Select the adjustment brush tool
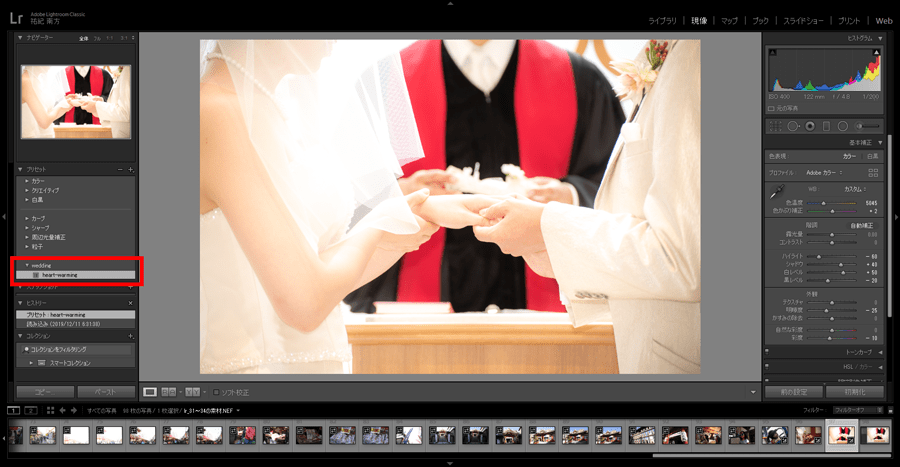 click(867, 126)
